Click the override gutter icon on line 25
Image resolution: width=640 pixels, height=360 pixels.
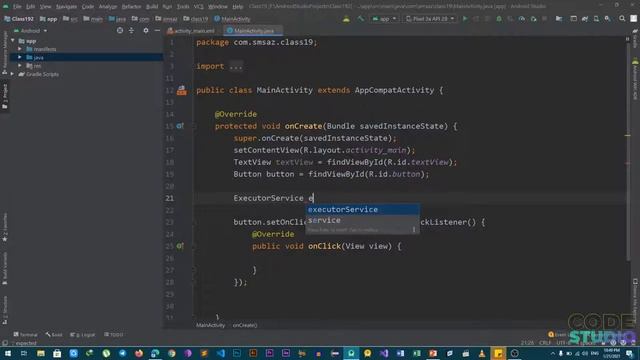coord(180,246)
